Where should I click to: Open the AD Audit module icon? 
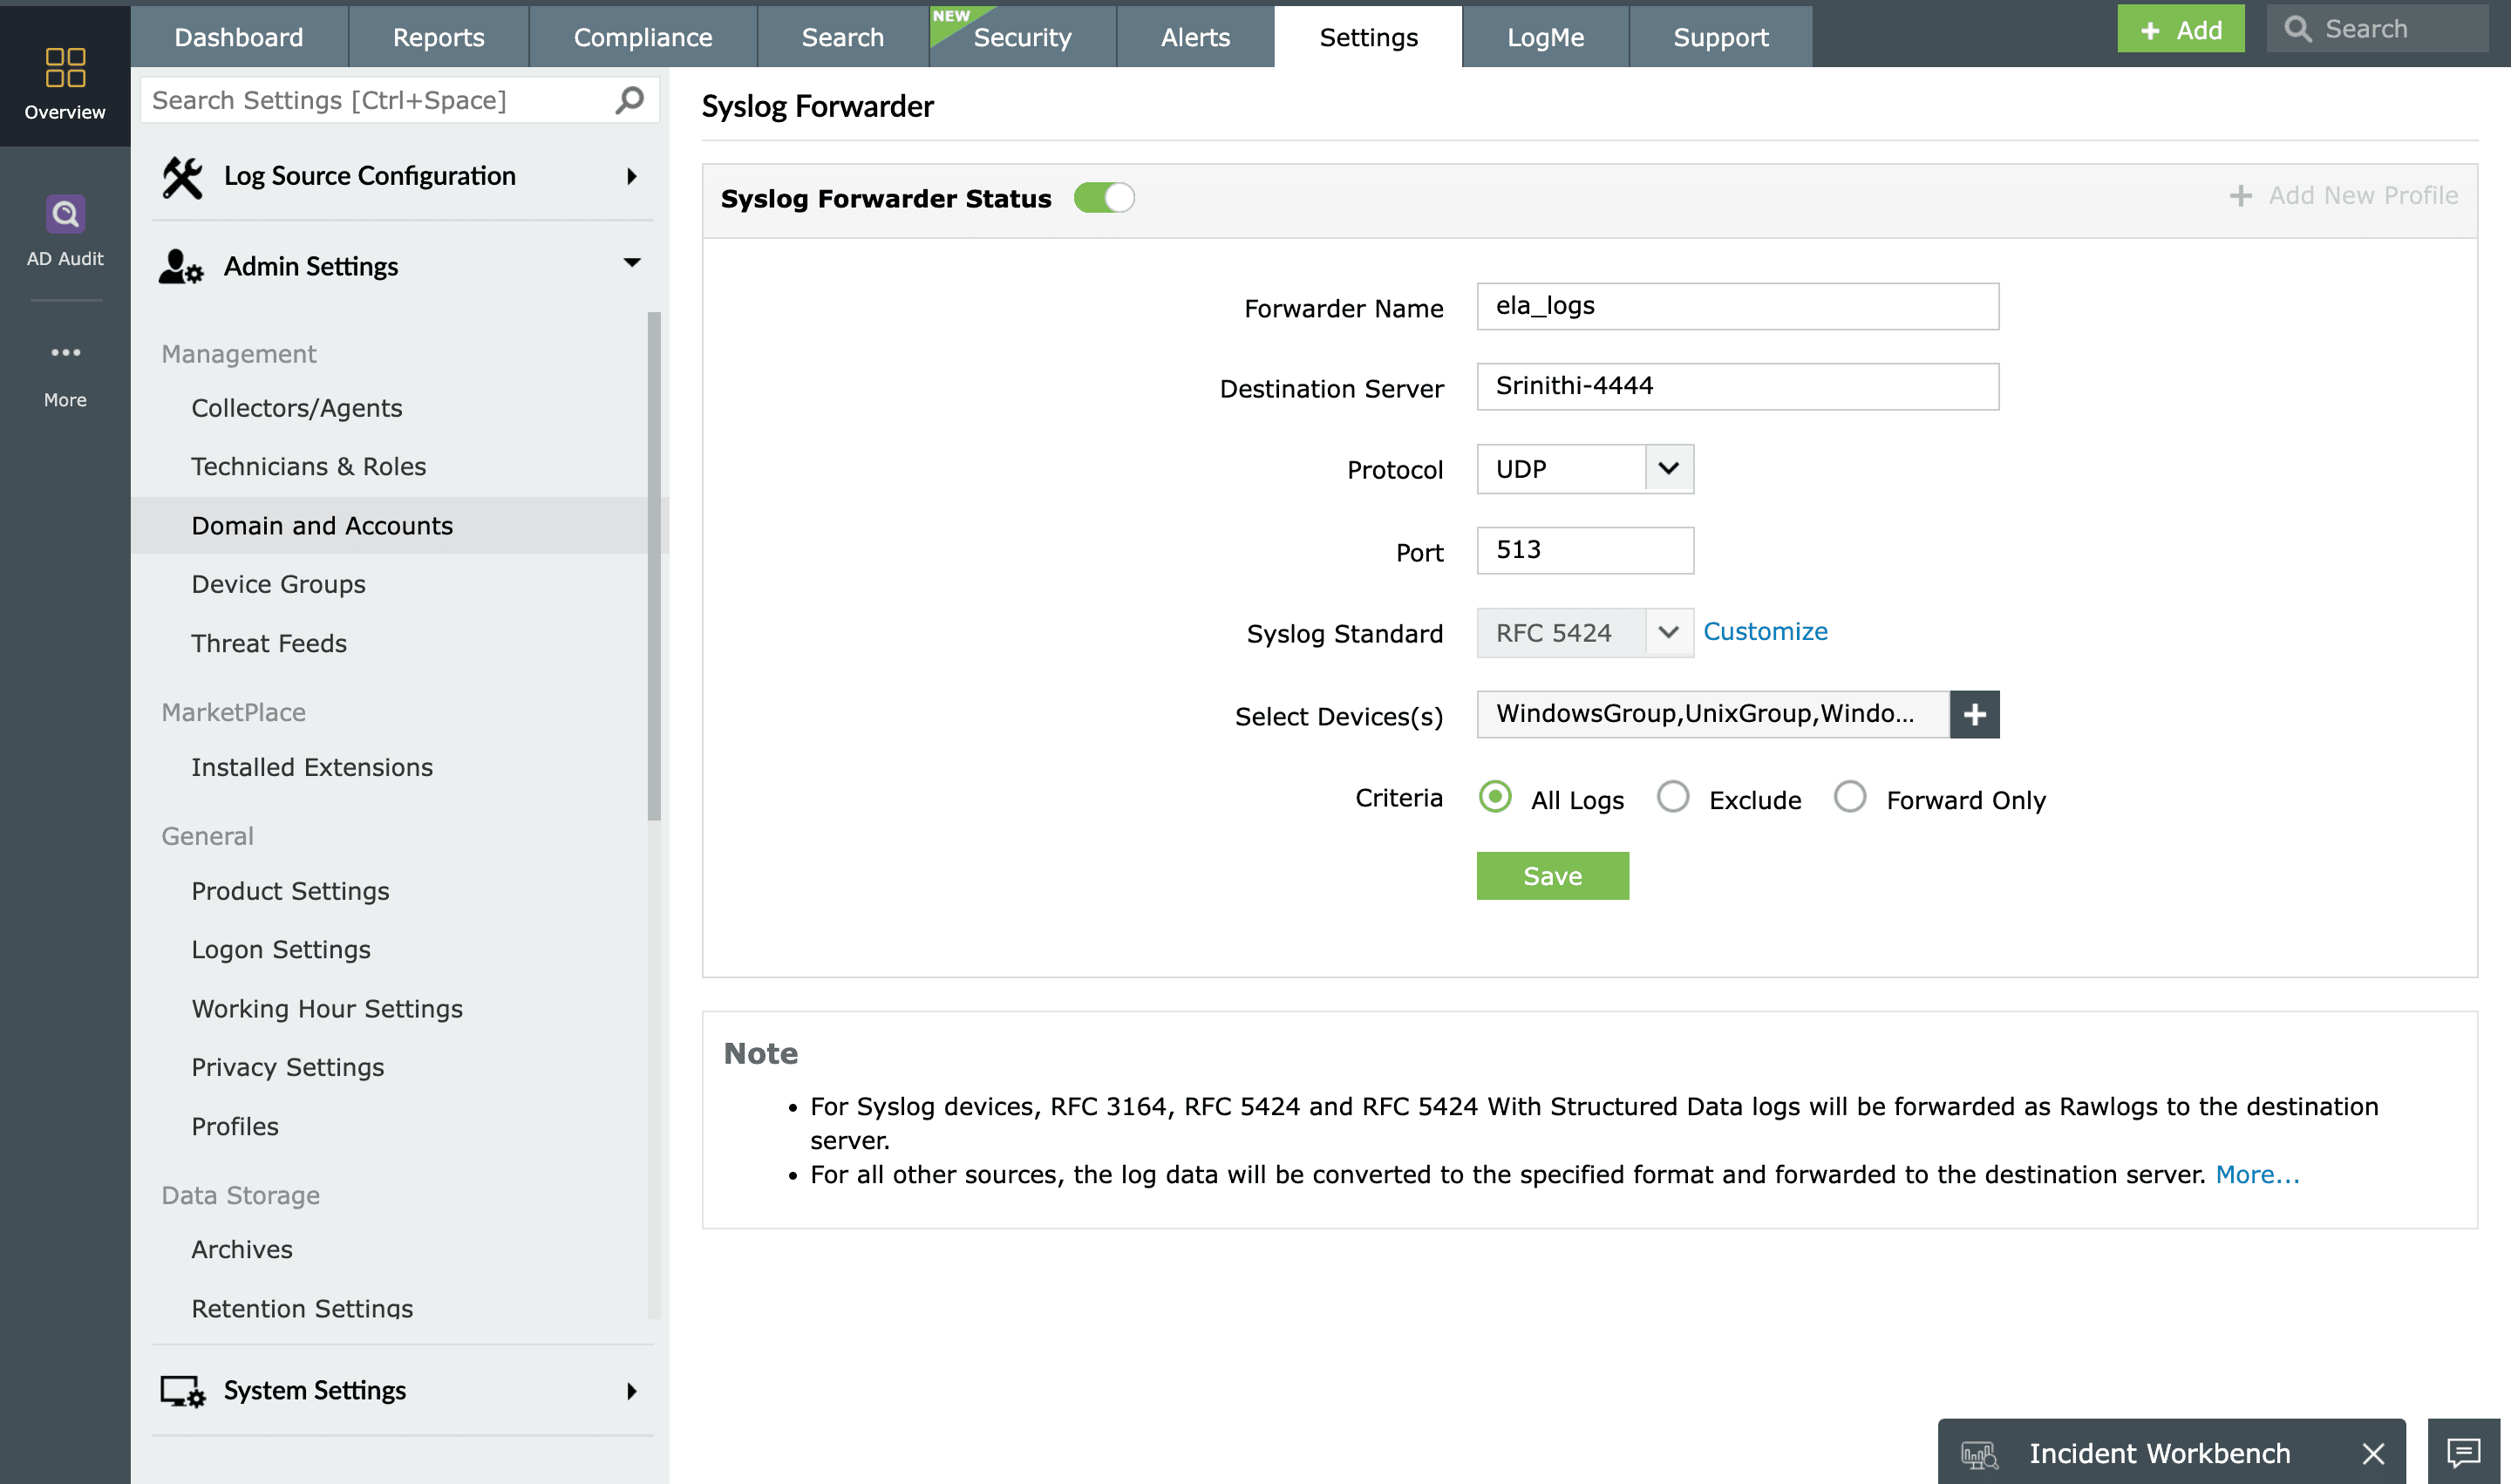click(65, 213)
